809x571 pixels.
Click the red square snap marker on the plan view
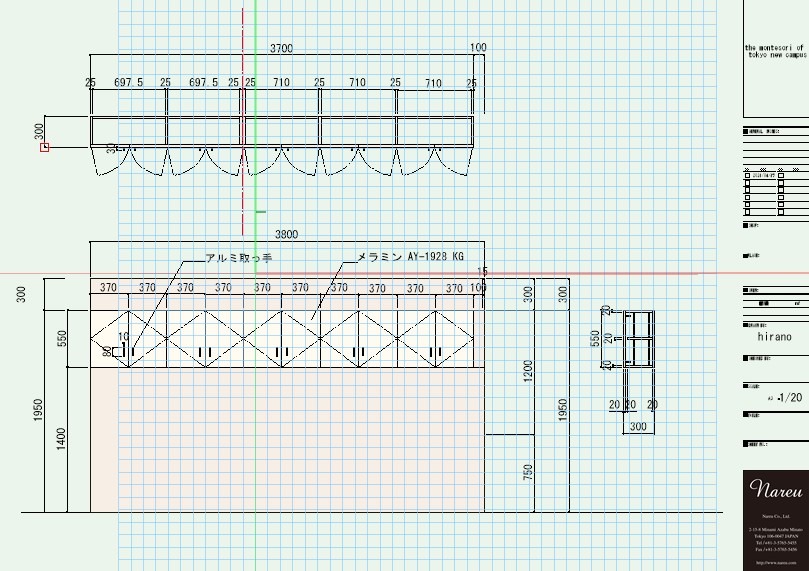tap(44, 148)
